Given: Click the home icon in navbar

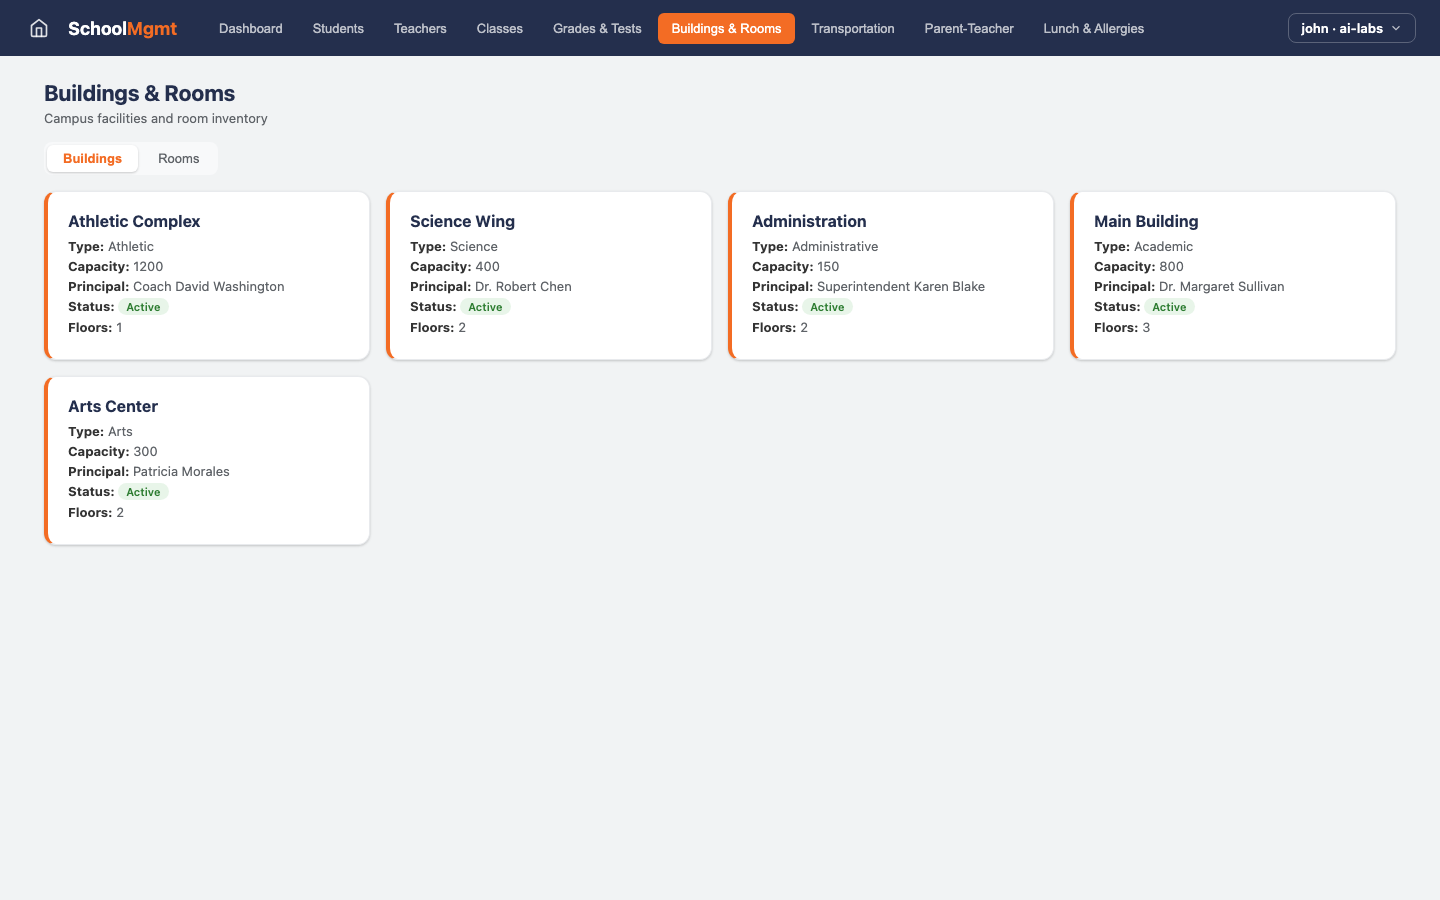Looking at the screenshot, I should (39, 28).
